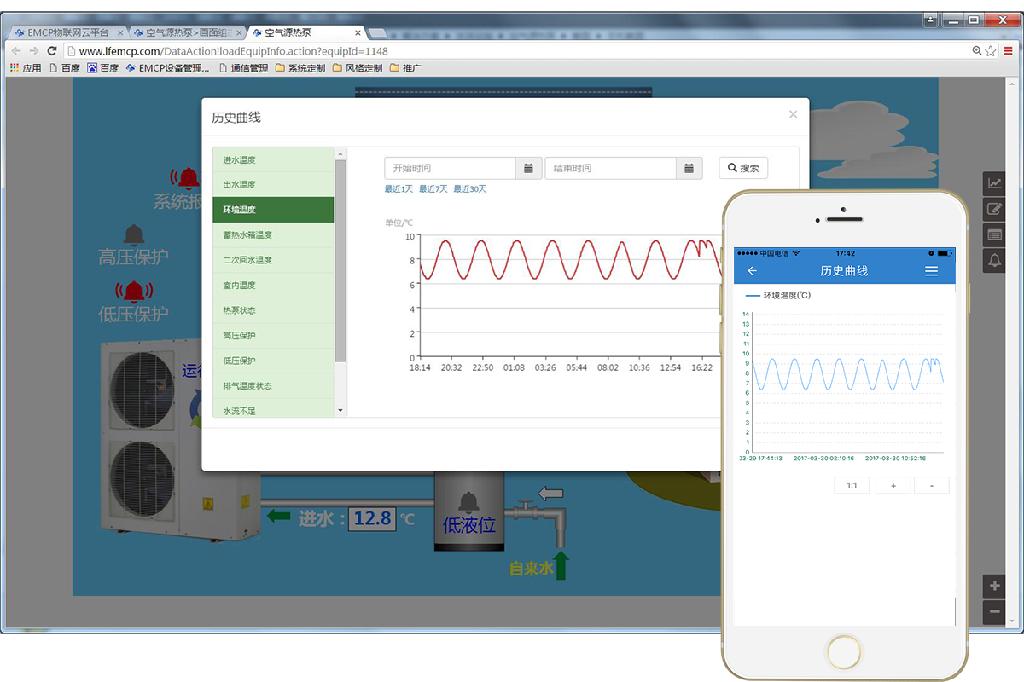
Task: Tap the - zoom button on phone chart
Action: click(x=931, y=485)
